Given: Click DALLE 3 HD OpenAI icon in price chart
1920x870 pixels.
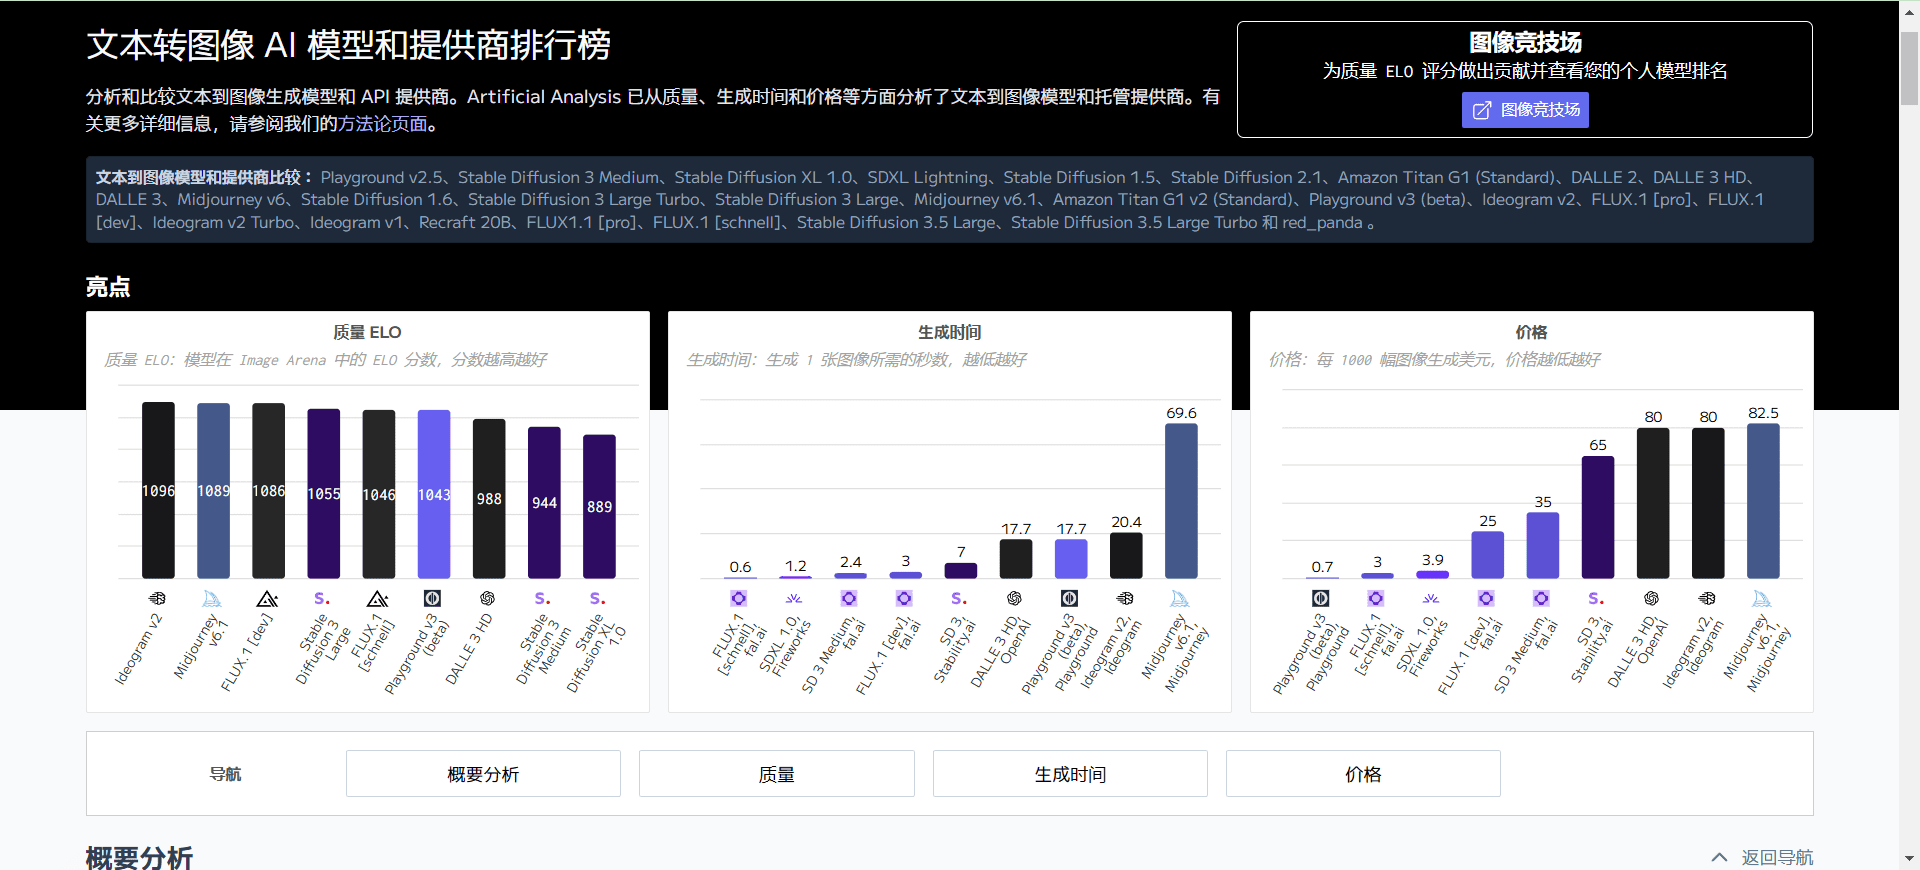Looking at the screenshot, I should [x=1651, y=598].
